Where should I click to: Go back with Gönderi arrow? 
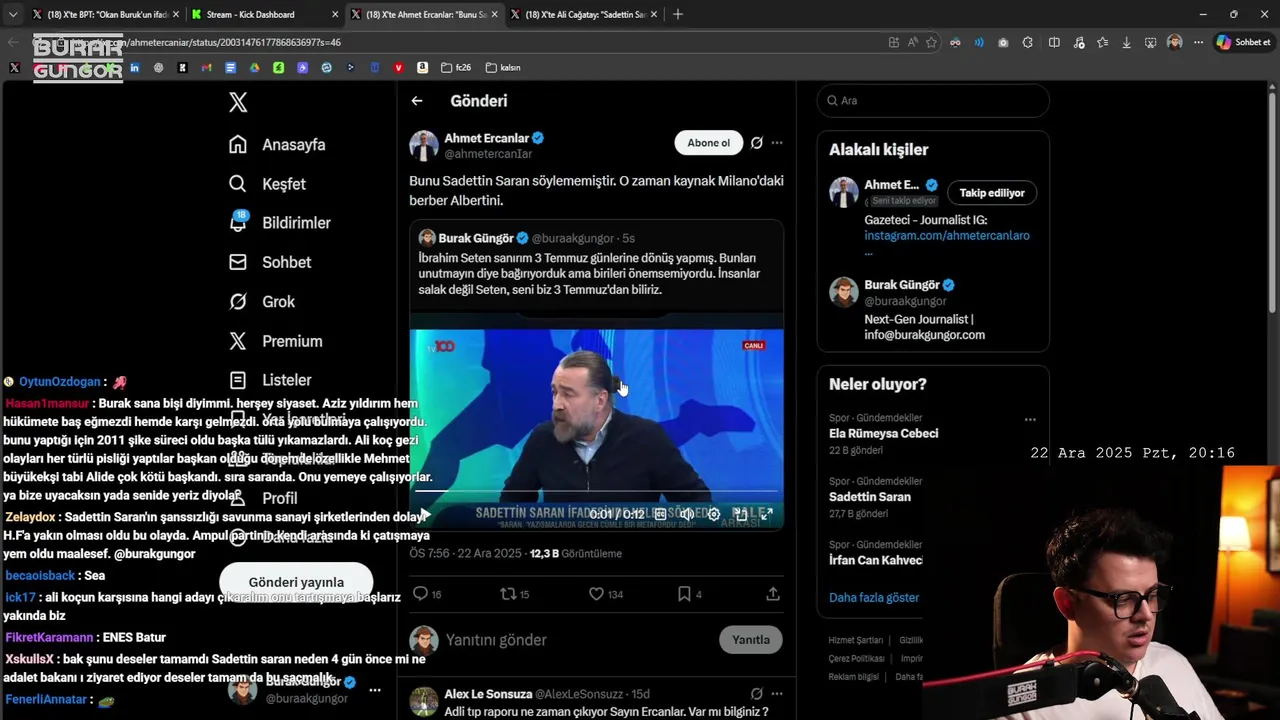417,101
